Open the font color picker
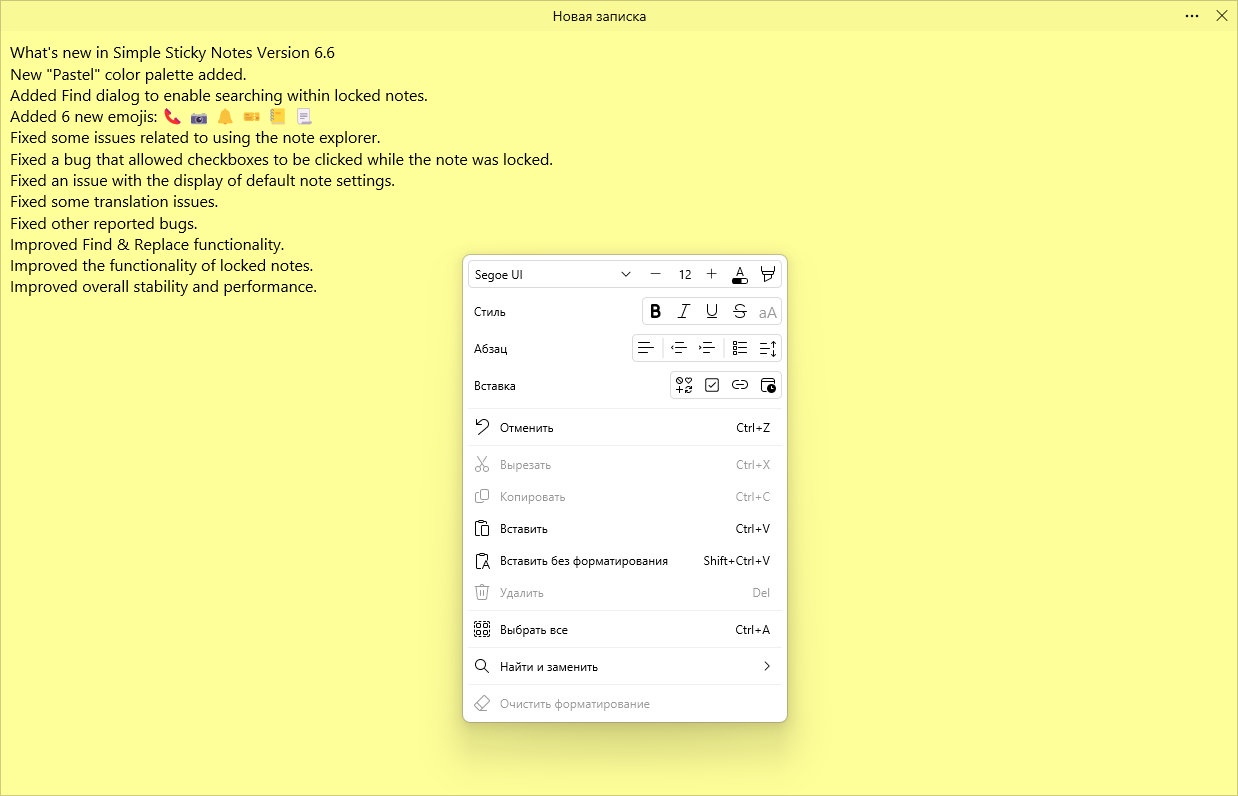This screenshot has height=796, width=1238. 740,274
